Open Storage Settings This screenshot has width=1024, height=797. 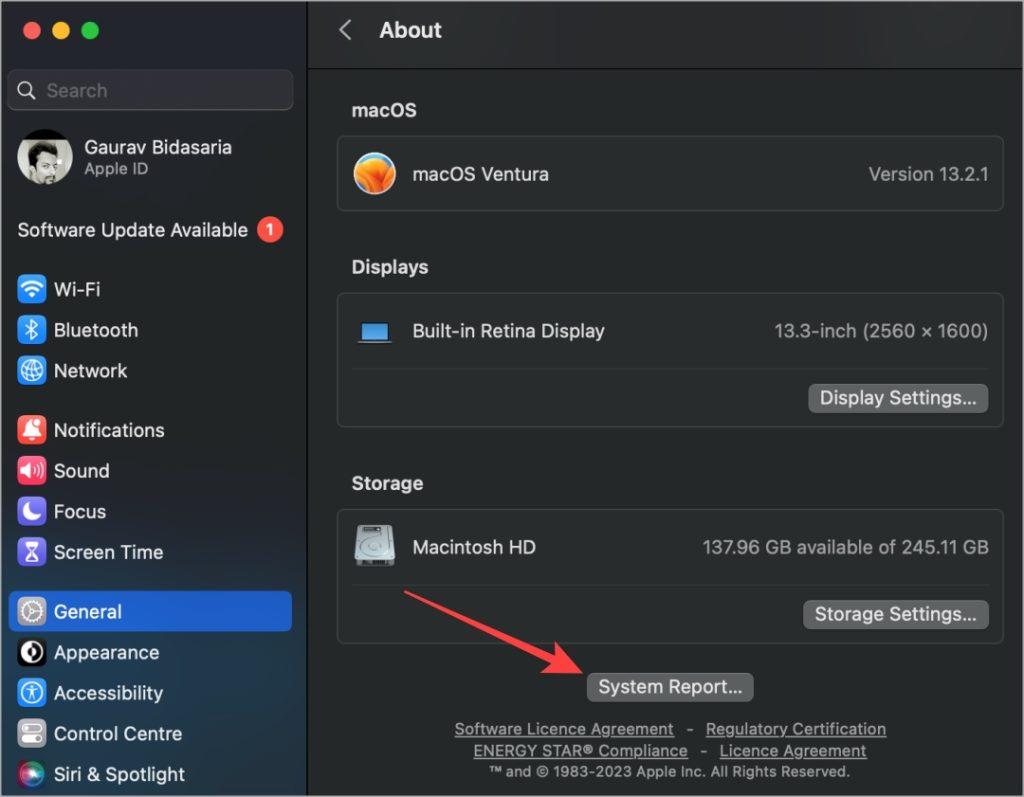895,614
